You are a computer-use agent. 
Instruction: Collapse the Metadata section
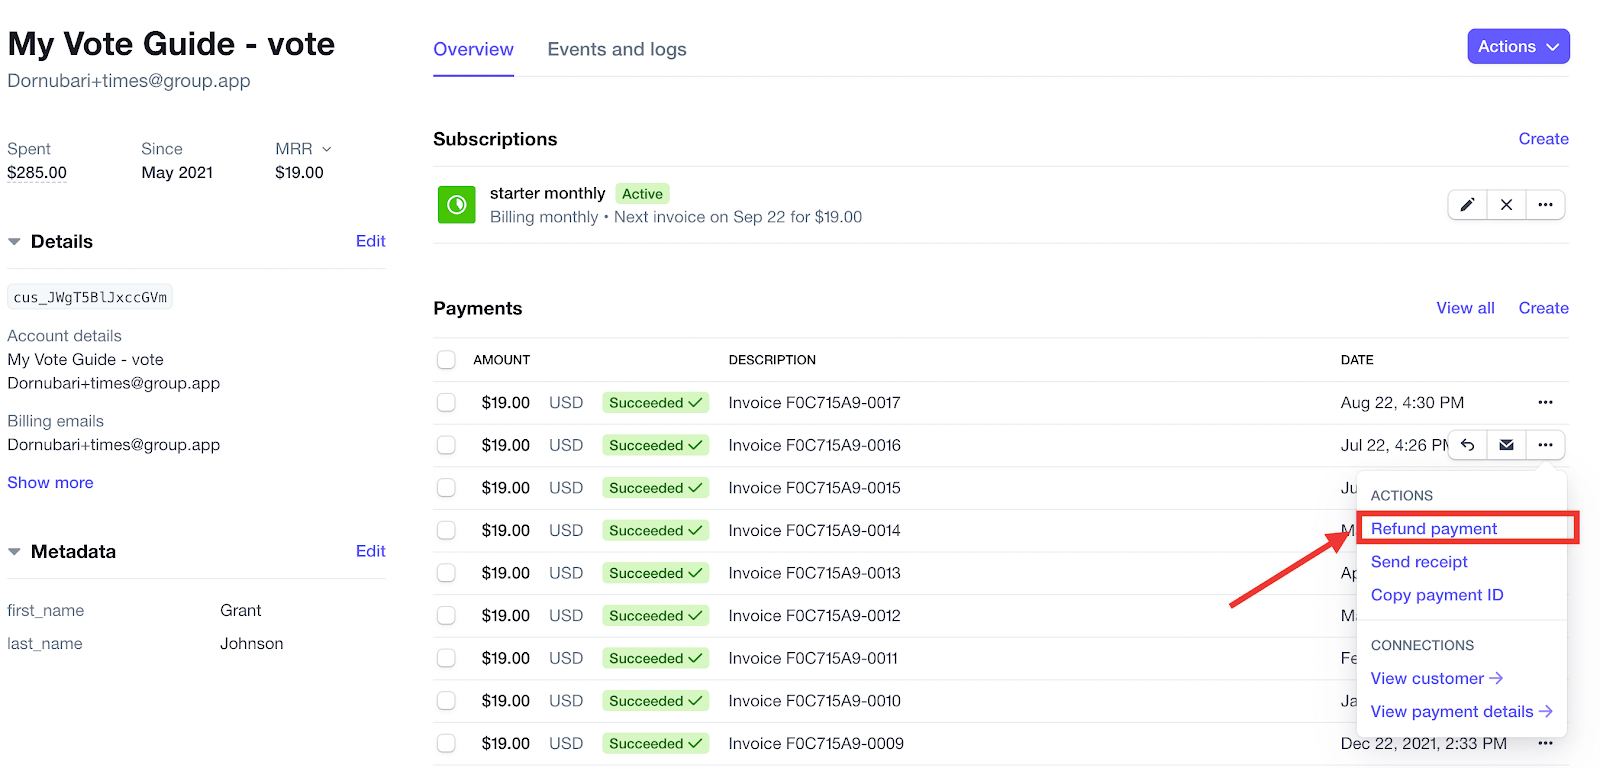coord(15,552)
